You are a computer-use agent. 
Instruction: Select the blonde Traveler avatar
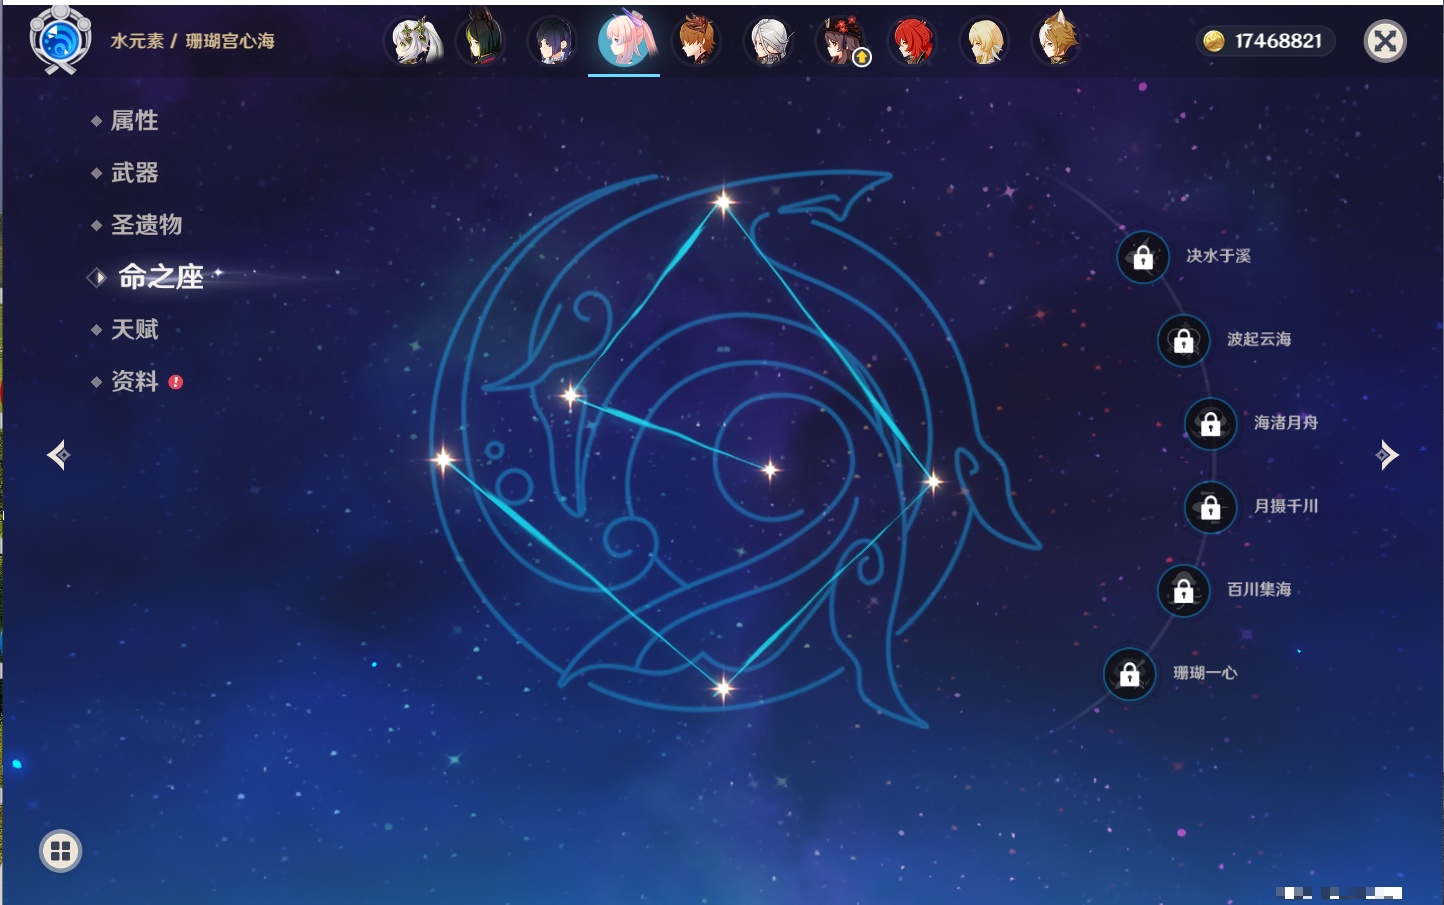(985, 41)
